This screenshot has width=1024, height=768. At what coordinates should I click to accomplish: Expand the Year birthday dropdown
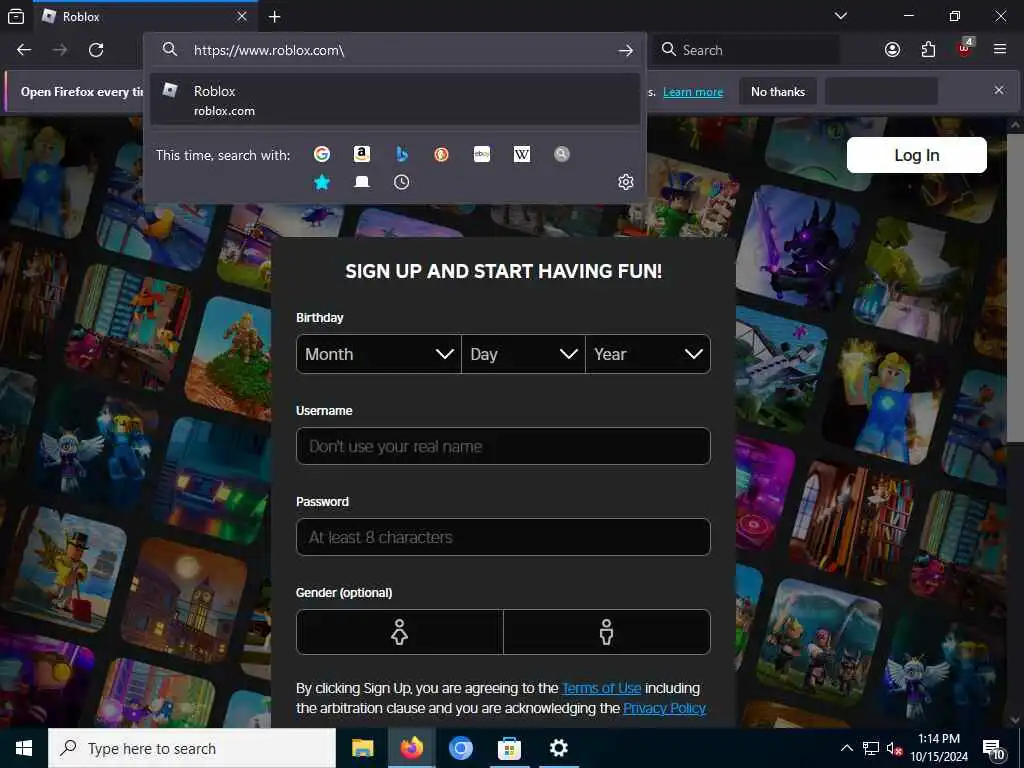tap(648, 354)
